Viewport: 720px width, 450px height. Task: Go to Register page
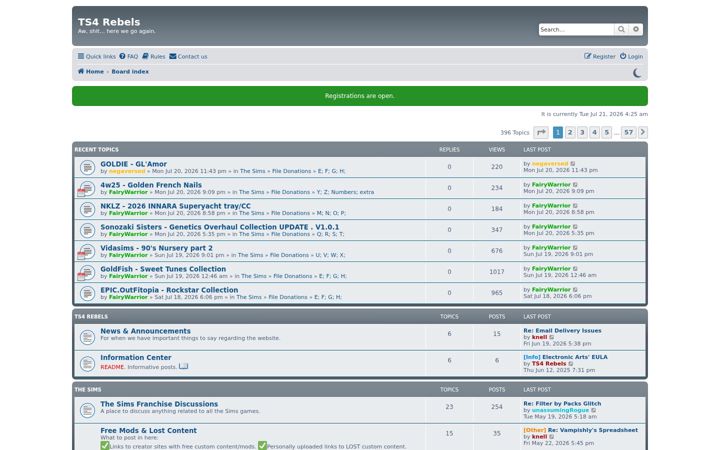(600, 56)
